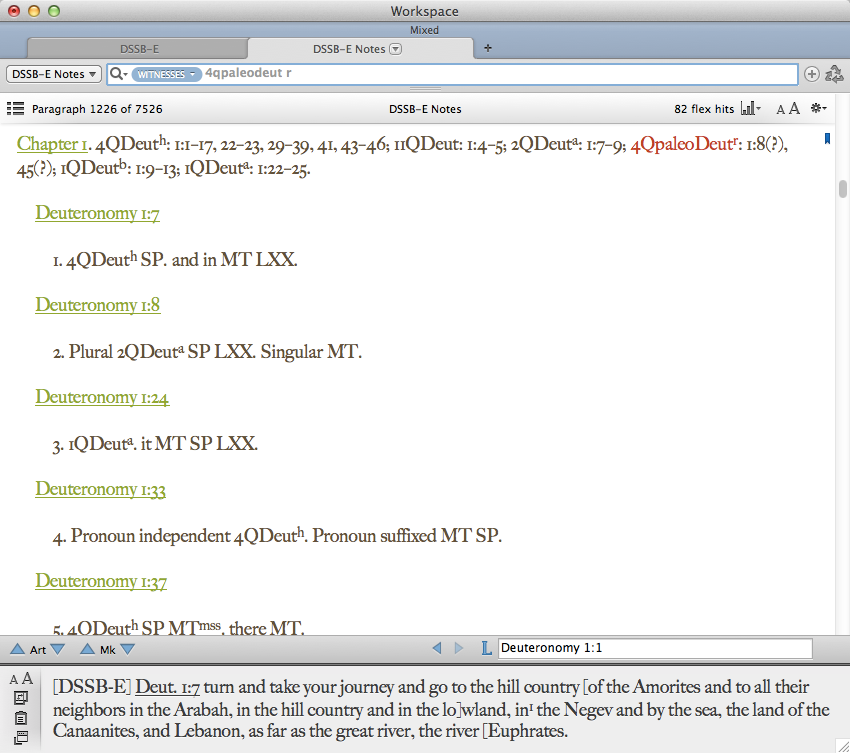Image resolution: width=850 pixels, height=753 pixels.
Task: Click the blue bookmark marker icon
Action: (827, 139)
